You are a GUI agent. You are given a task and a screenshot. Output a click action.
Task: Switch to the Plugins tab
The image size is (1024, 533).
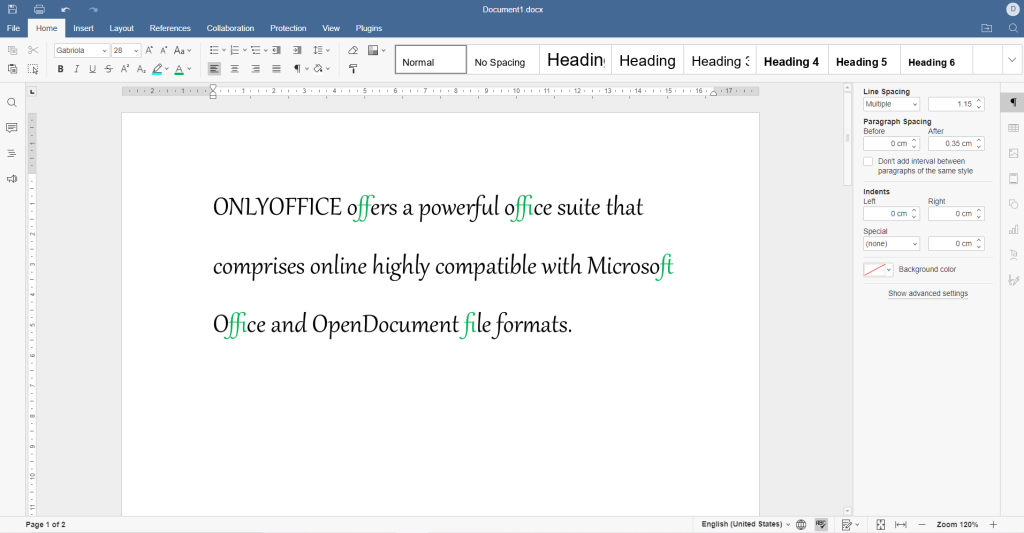(369, 28)
